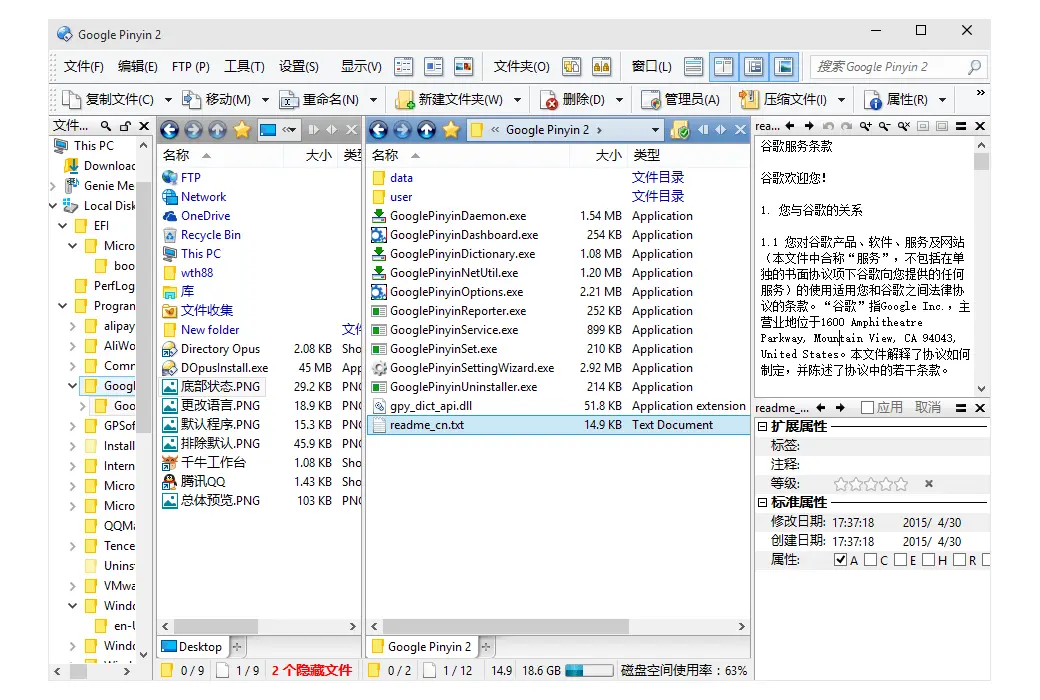Screen dimensions: 1040x700
Task: Set rating using the third star
Action: [x=871, y=484]
